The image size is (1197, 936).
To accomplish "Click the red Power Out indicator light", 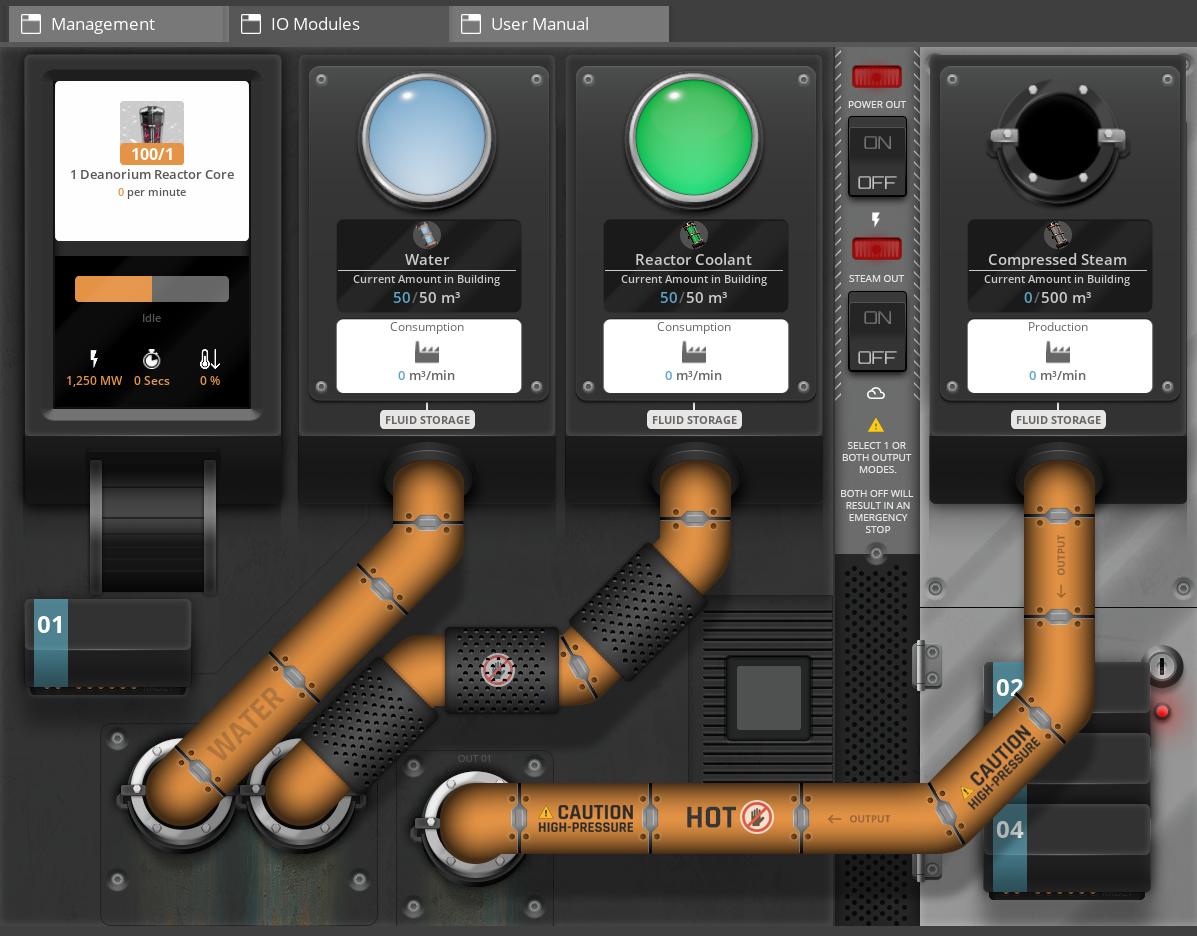I will [x=877, y=76].
